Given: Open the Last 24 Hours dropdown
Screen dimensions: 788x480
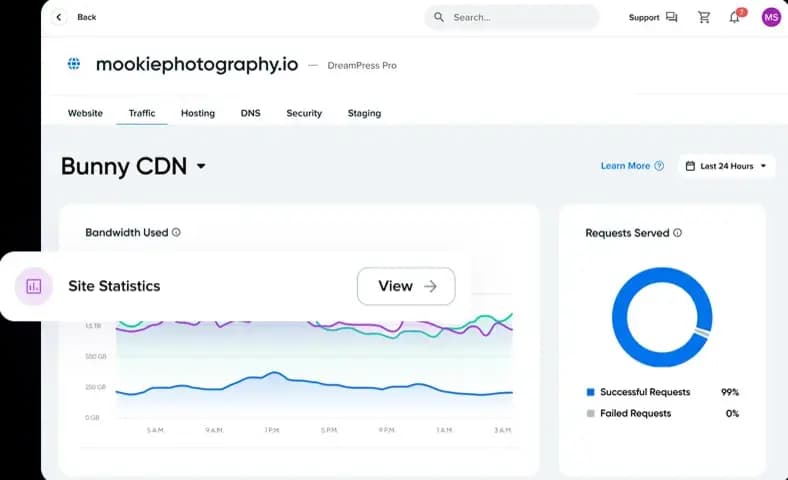Looking at the screenshot, I should 726,166.
